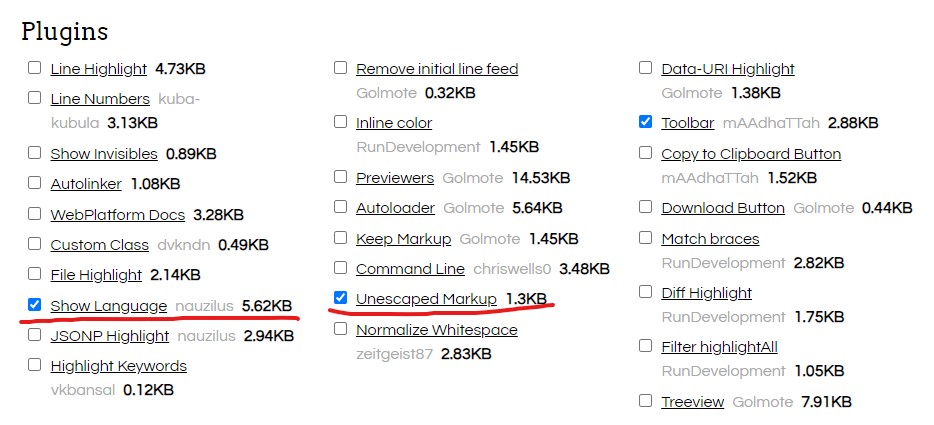This screenshot has height=425, width=934.
Task: Tick the Normalize Whitespace checkbox
Action: (340, 328)
